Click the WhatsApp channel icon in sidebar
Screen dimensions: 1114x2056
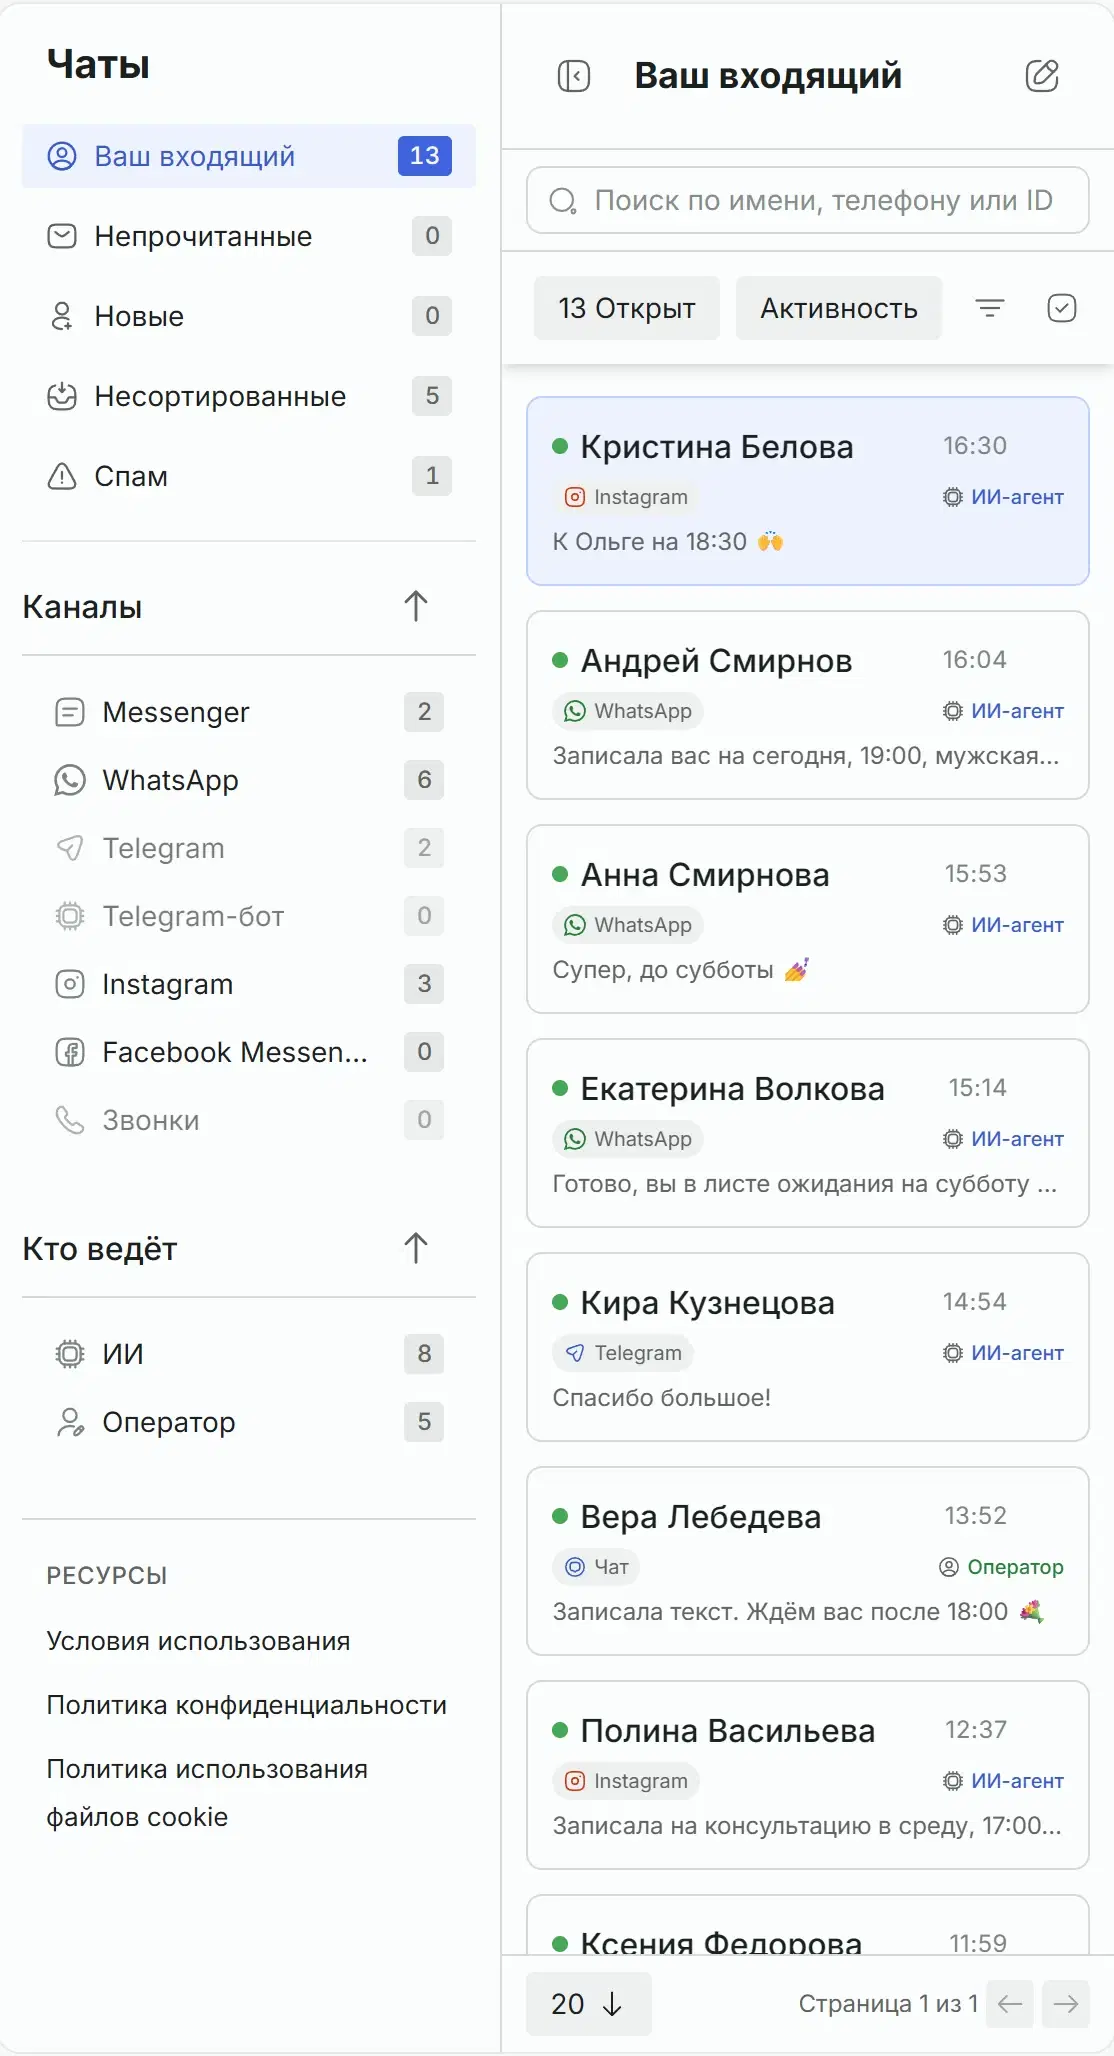pyautogui.click(x=70, y=780)
